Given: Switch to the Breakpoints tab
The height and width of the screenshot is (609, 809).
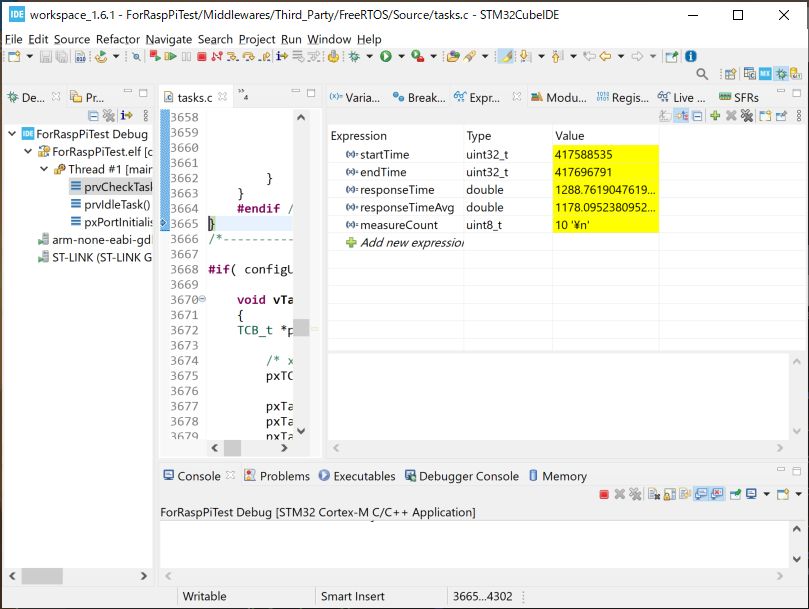Looking at the screenshot, I should click(x=419, y=97).
